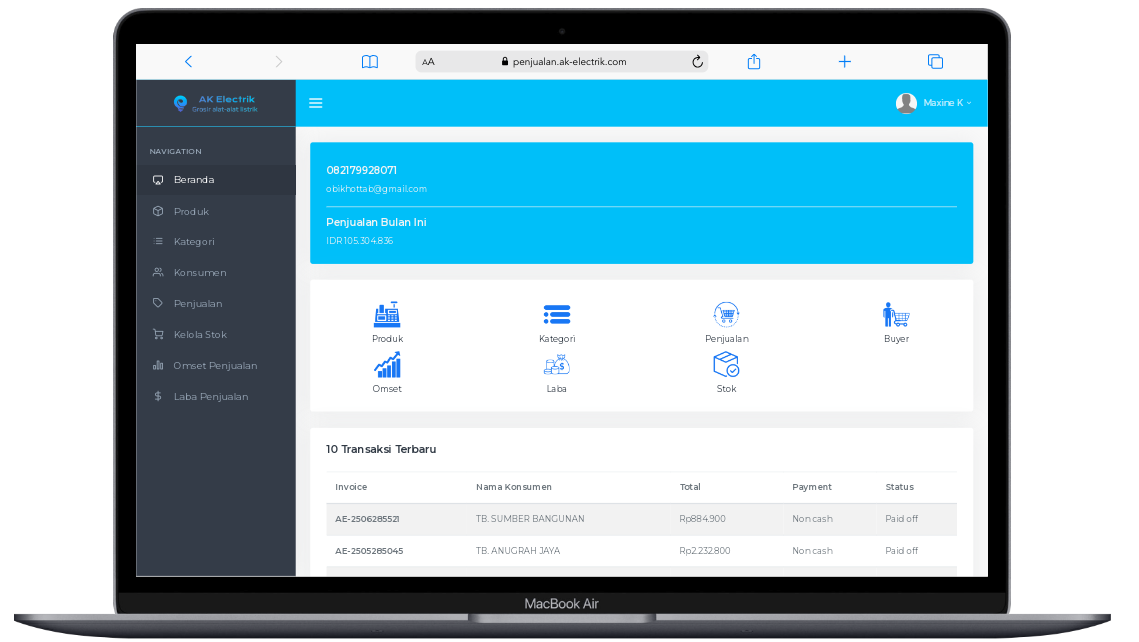The width and height of the screenshot is (1139, 642).
Task: Click the Maxine K profile avatar
Action: tap(906, 103)
